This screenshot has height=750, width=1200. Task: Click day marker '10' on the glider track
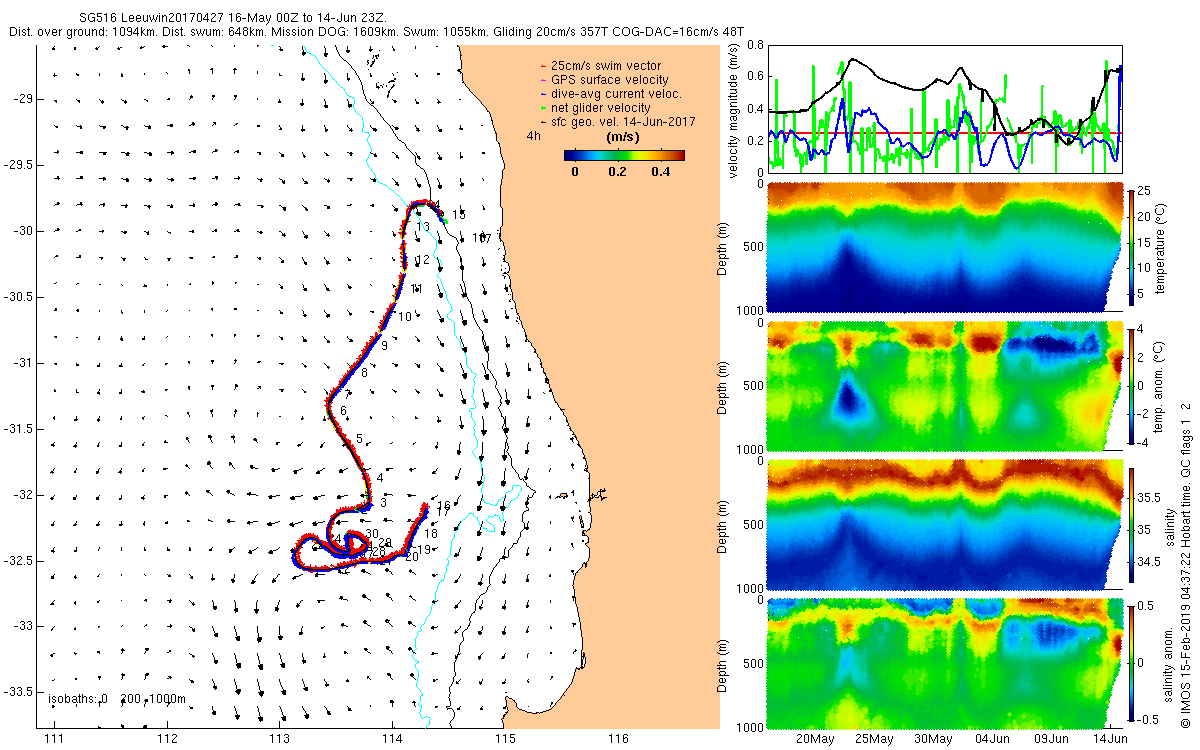(405, 317)
